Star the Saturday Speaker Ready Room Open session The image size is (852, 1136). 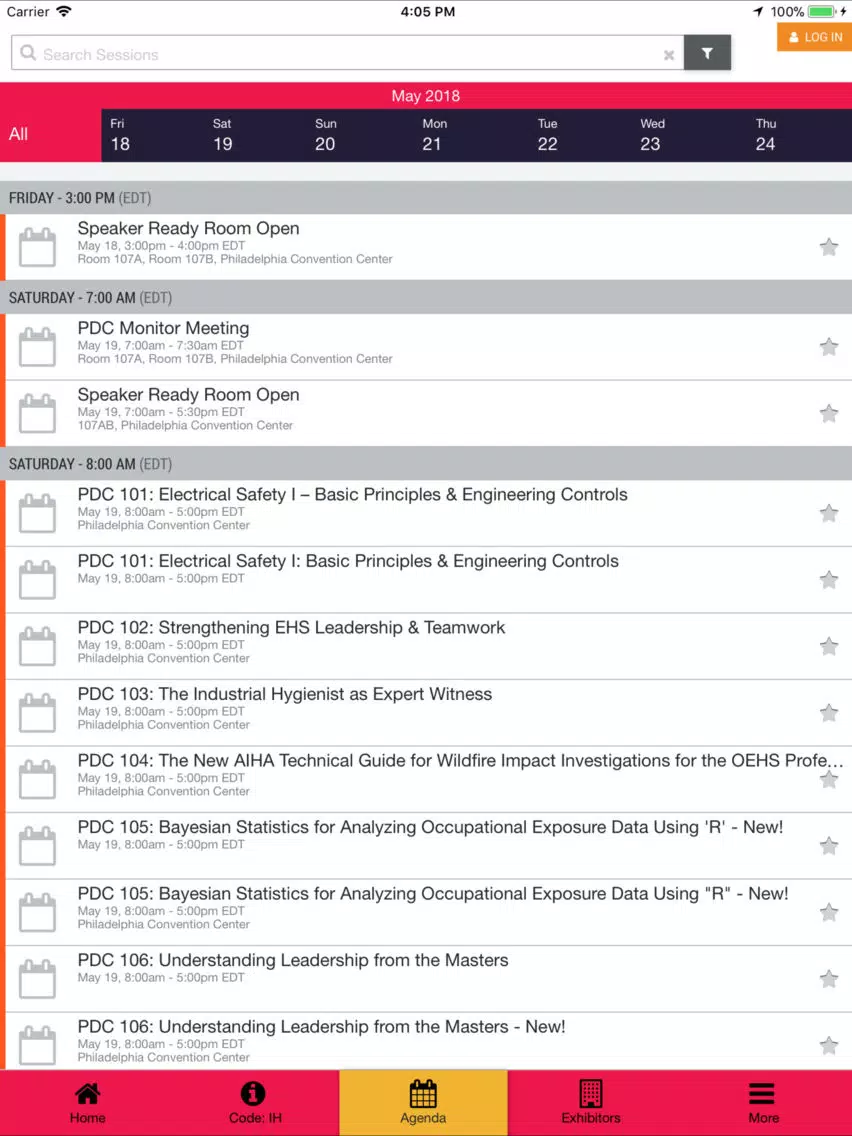(x=829, y=414)
